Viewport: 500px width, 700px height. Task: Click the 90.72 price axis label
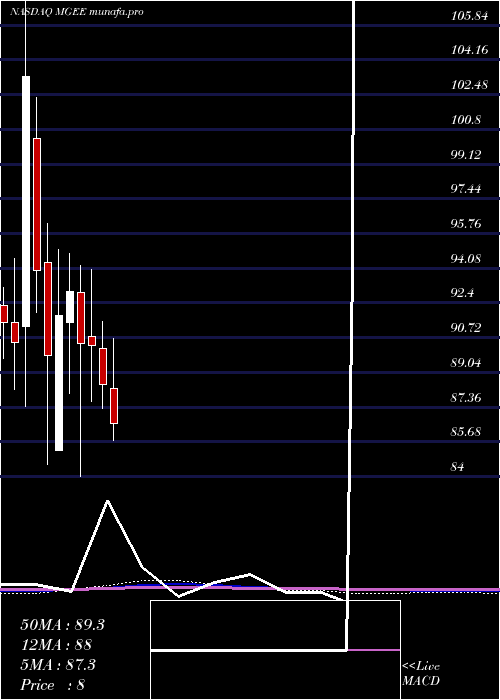tap(466, 328)
